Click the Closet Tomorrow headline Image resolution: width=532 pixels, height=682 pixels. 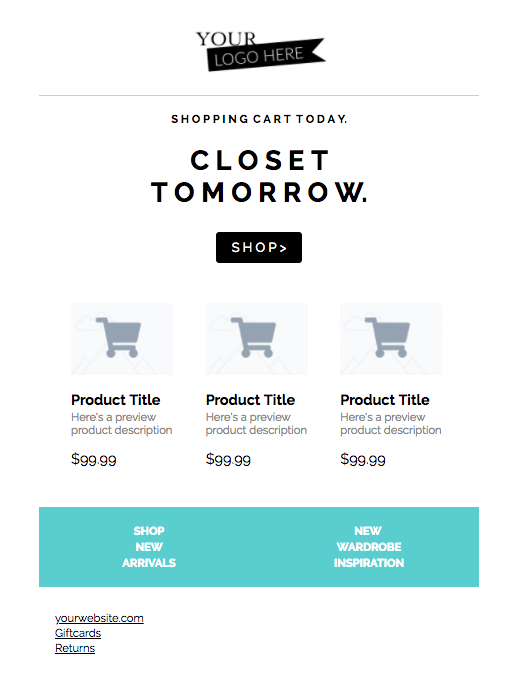click(x=259, y=176)
